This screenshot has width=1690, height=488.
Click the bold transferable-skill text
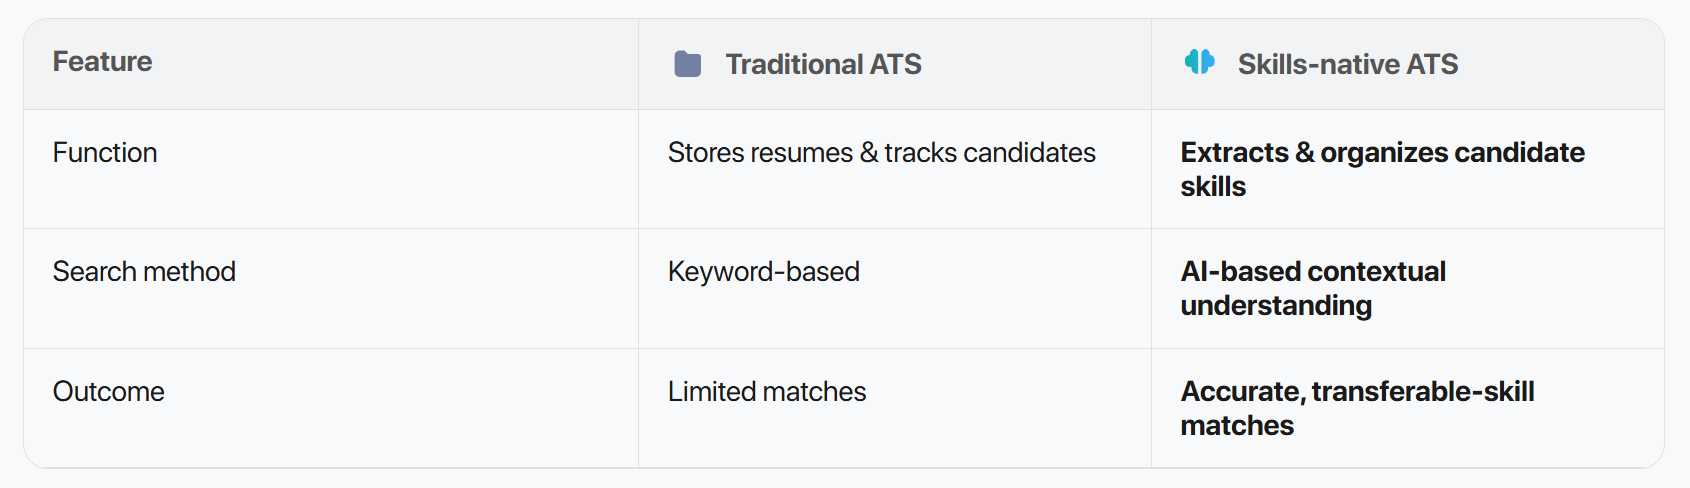(1422, 392)
